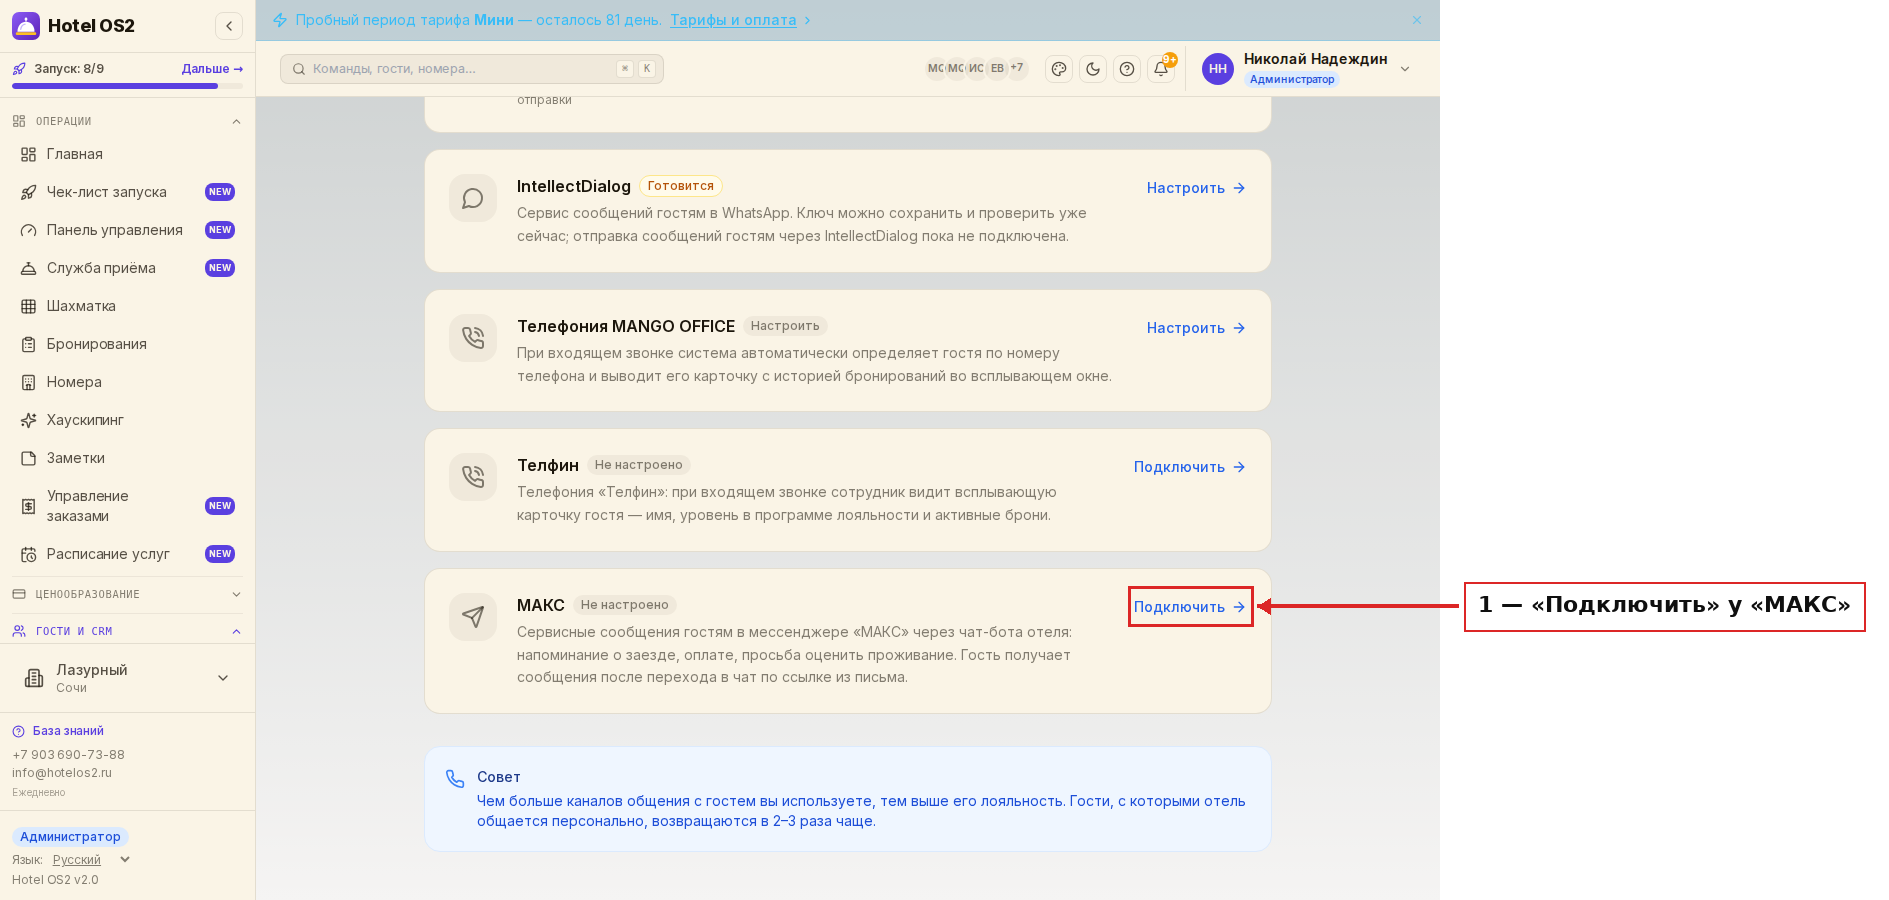Open the language Русский dropdown
This screenshot has height=900, width=1889.
coord(91,860)
